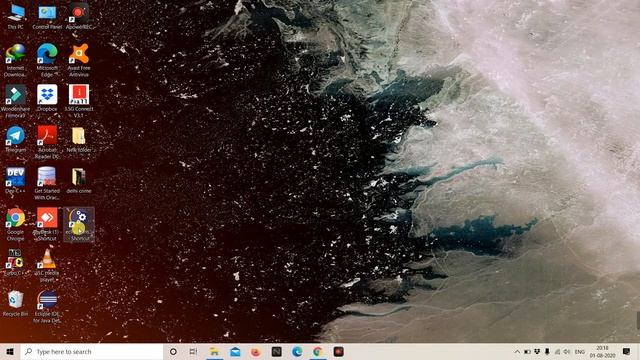Select the Avast Free Antivirus desktop icon
The height and width of the screenshot is (360, 640).
tap(79, 60)
